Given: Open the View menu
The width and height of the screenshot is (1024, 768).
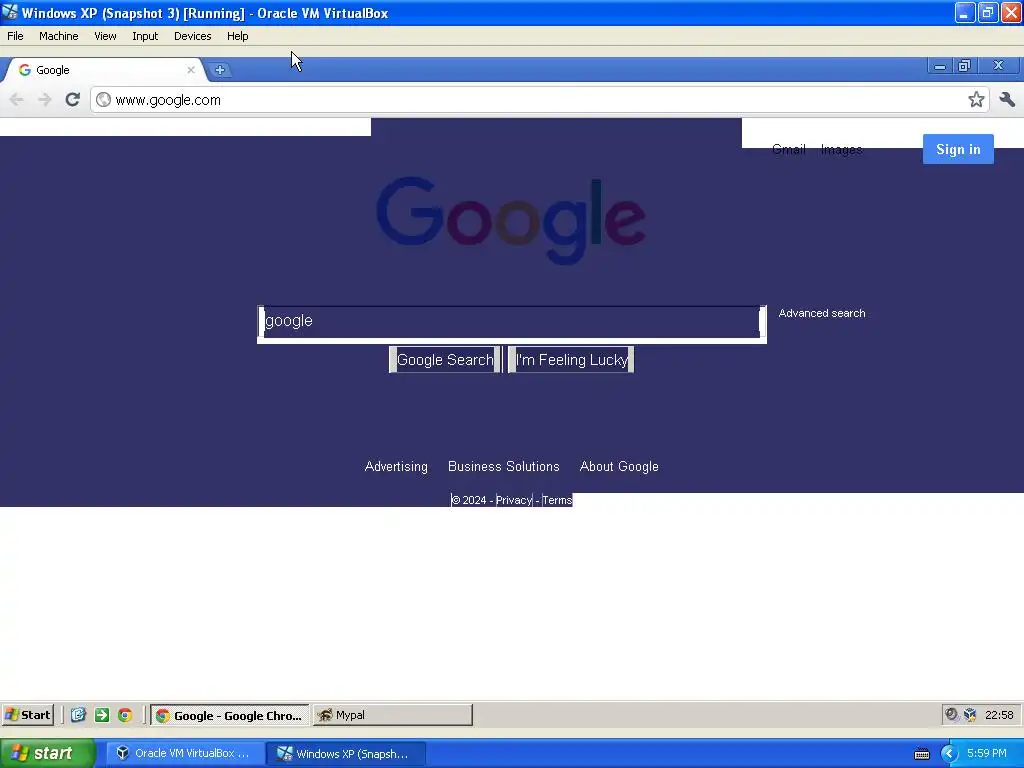Looking at the screenshot, I should (x=105, y=36).
